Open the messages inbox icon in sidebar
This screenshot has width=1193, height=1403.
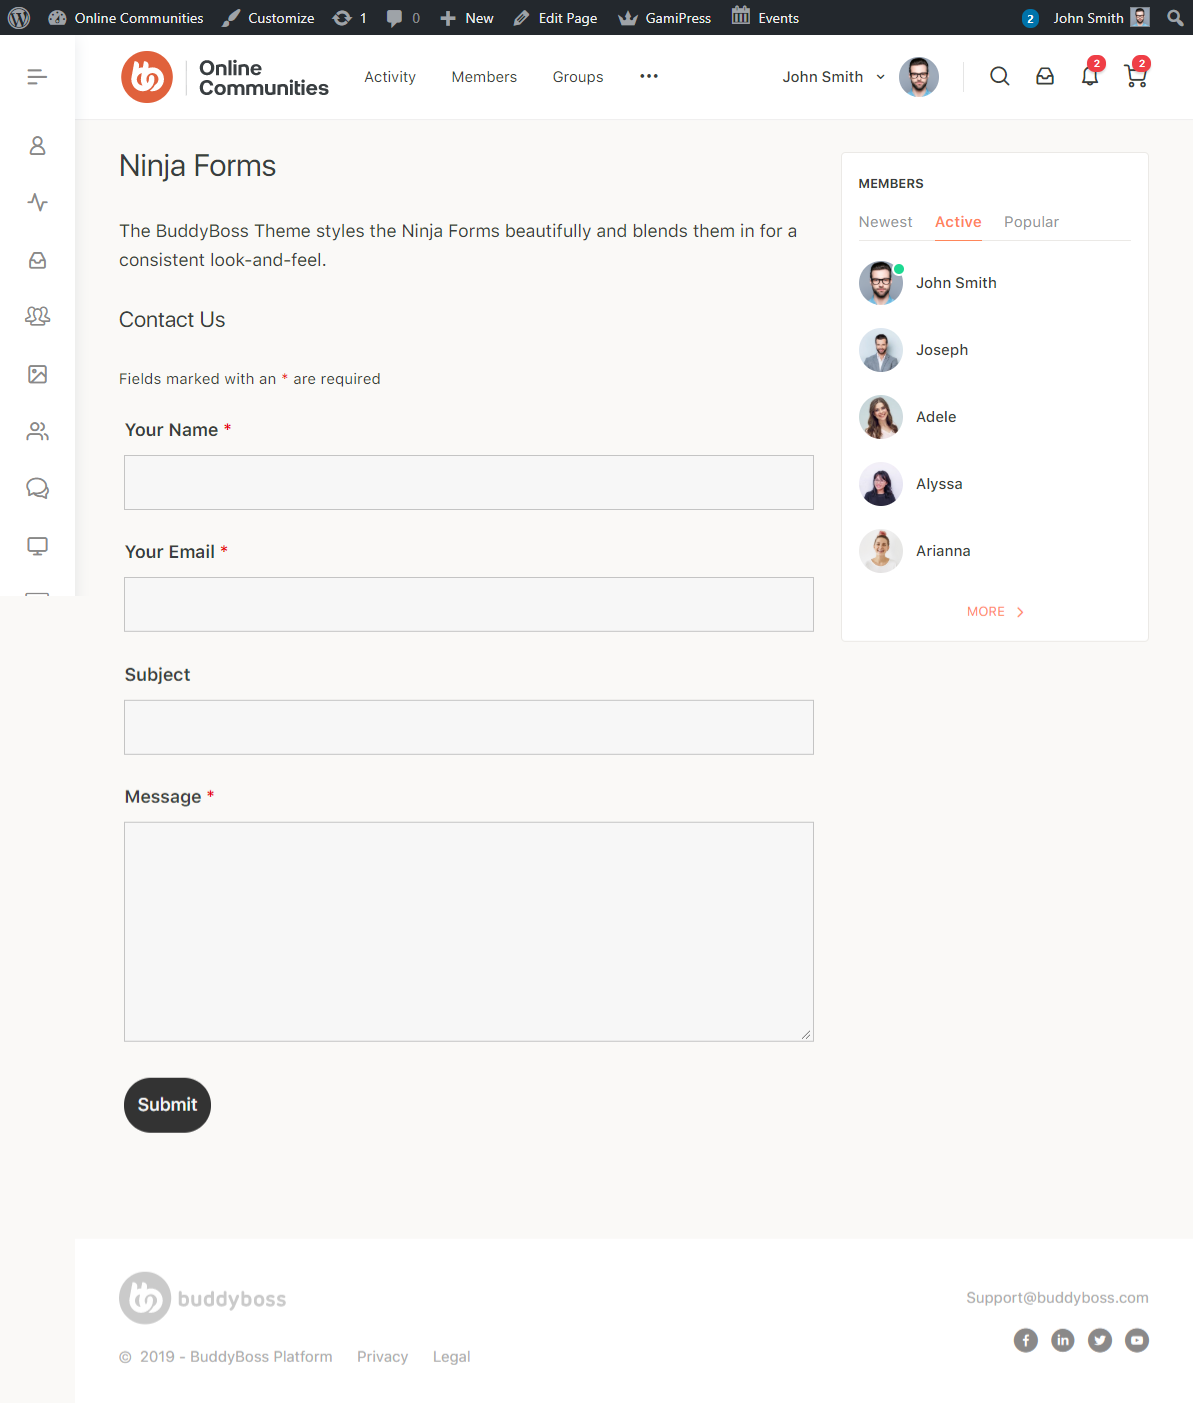[x=37, y=259]
